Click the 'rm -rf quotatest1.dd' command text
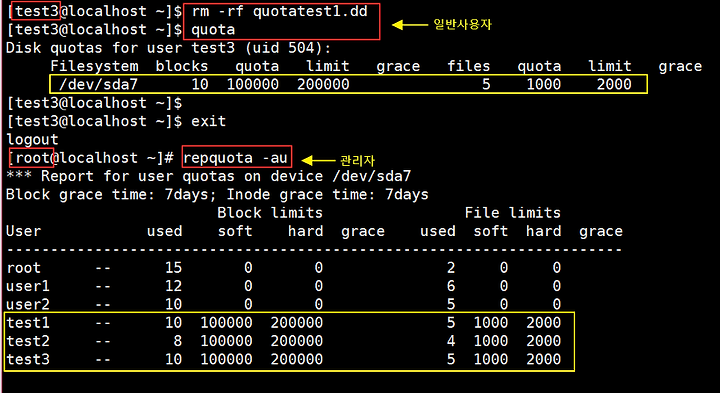This screenshot has width=720, height=393. [280, 11]
